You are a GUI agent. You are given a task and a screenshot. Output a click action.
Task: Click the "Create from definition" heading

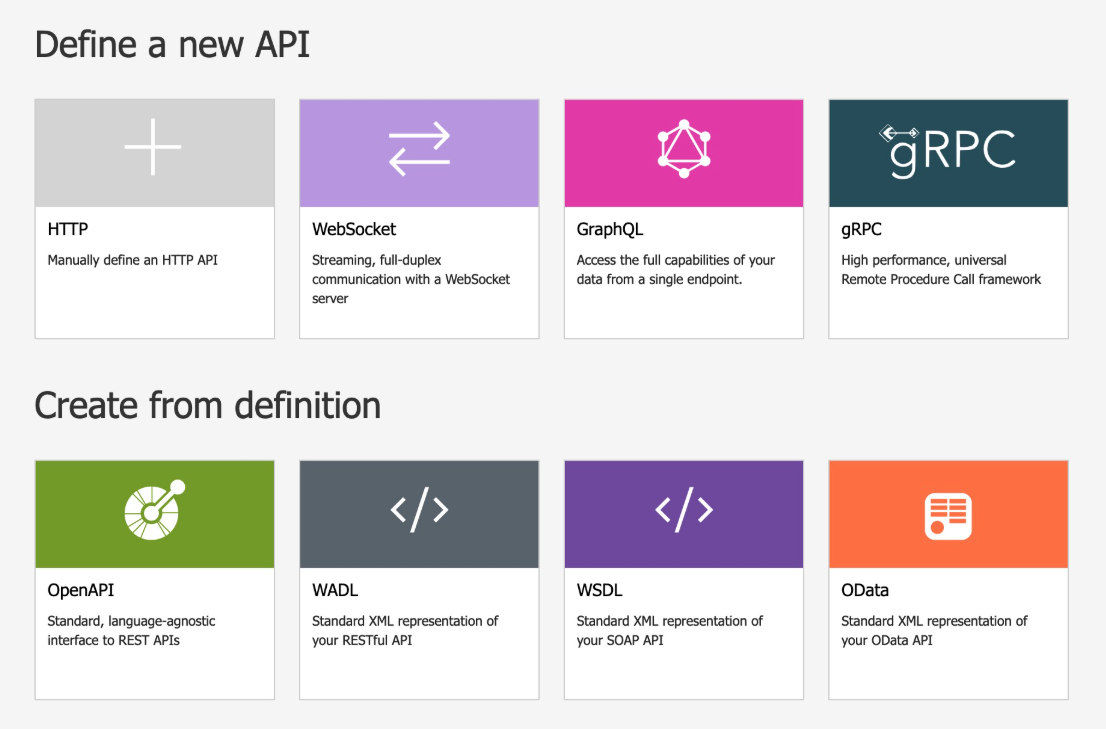[208, 406]
